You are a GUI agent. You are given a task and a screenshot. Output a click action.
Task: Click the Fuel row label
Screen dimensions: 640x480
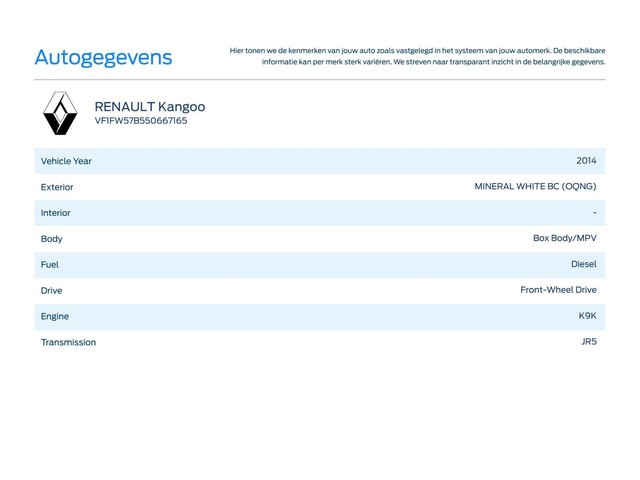pos(50,265)
